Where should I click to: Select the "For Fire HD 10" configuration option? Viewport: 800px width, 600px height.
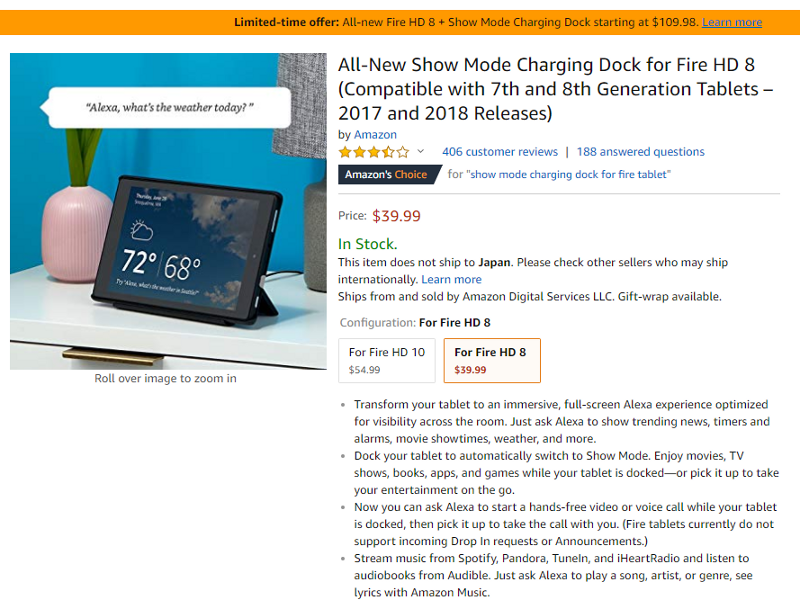[x=386, y=358]
